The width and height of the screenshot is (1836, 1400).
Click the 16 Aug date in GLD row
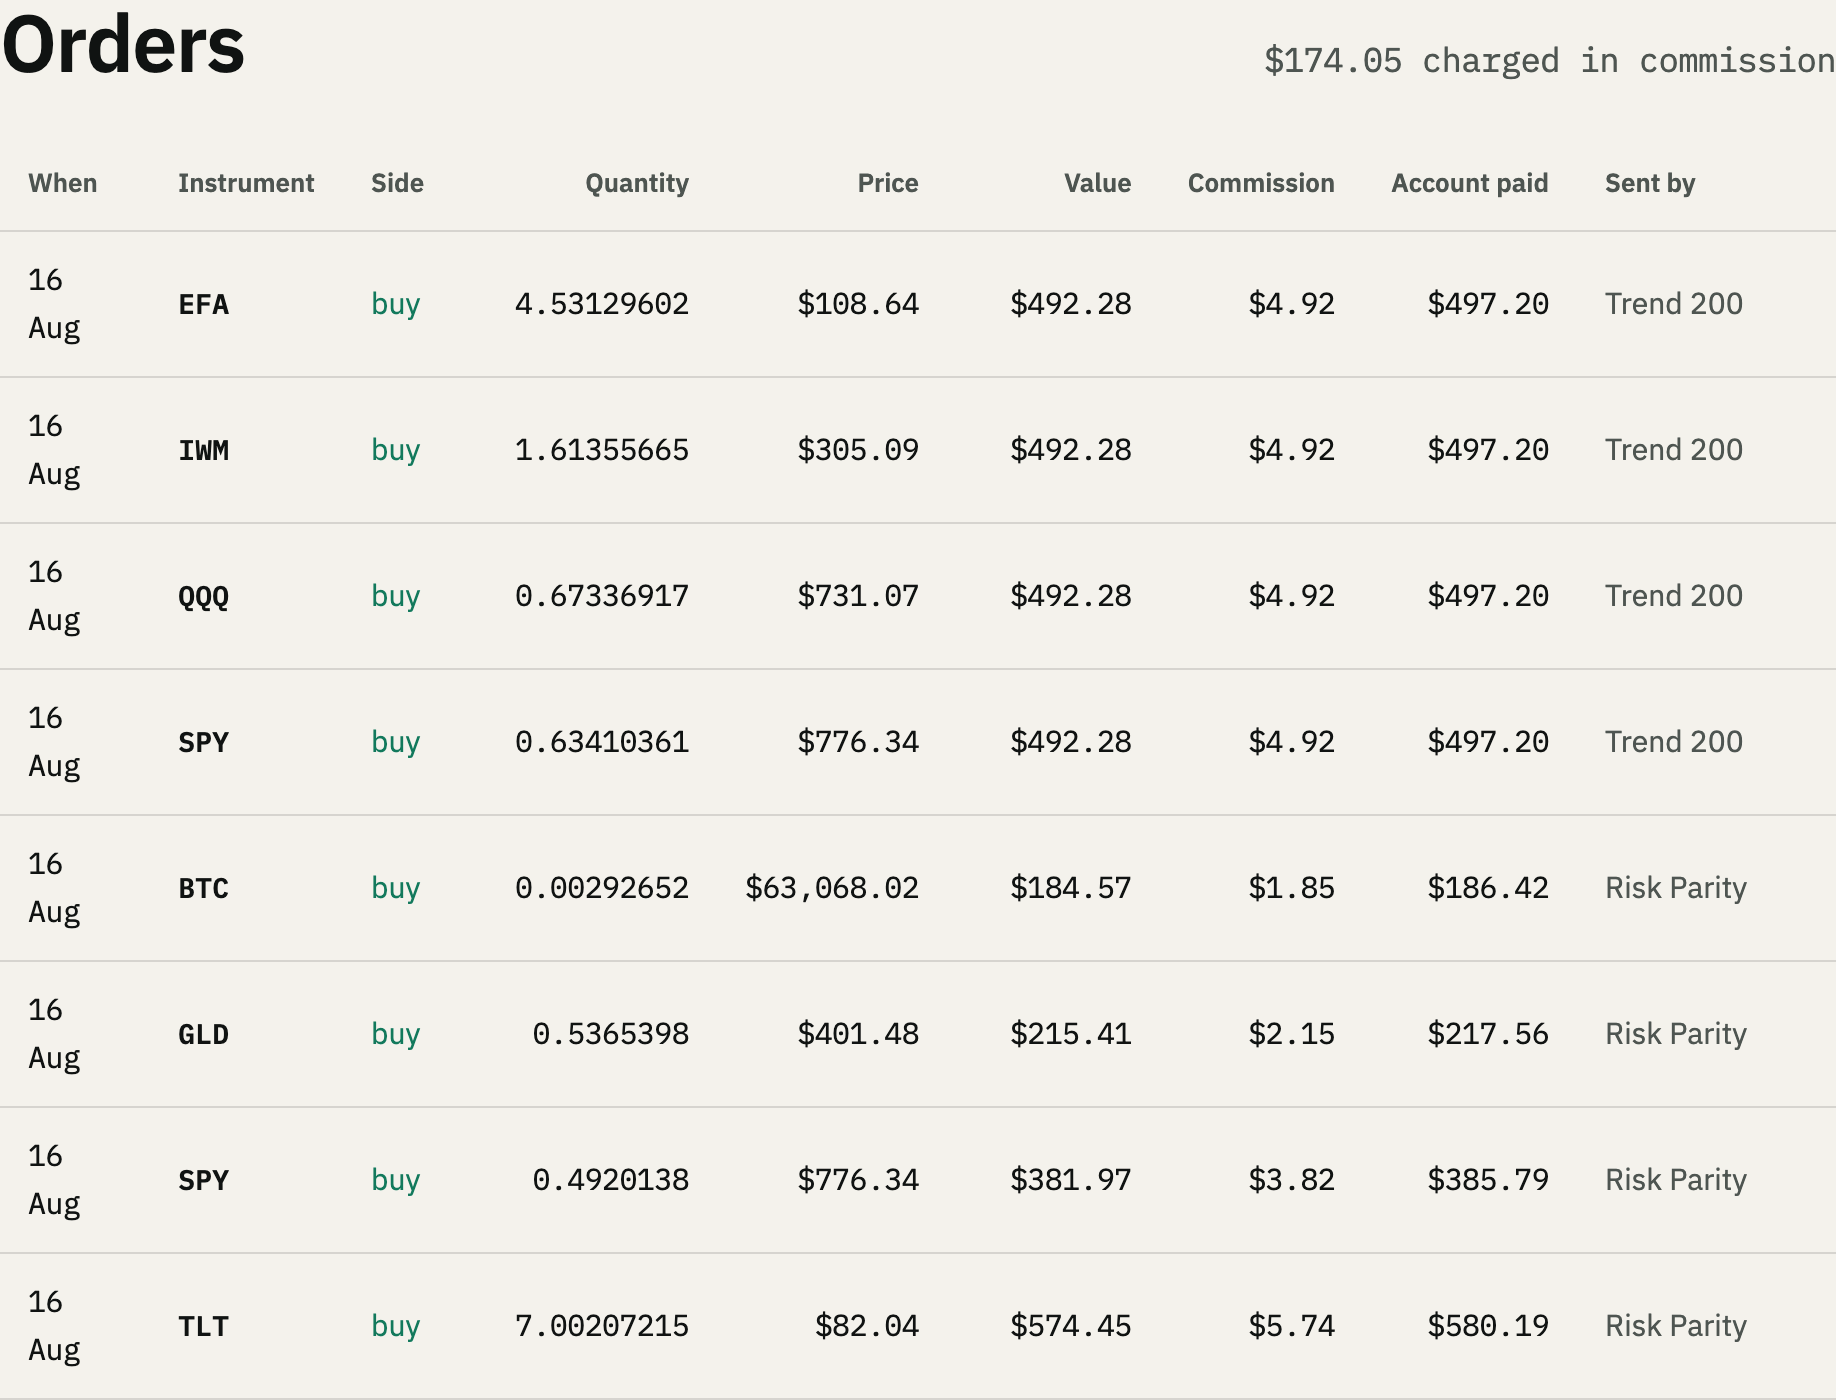pos(54,1034)
